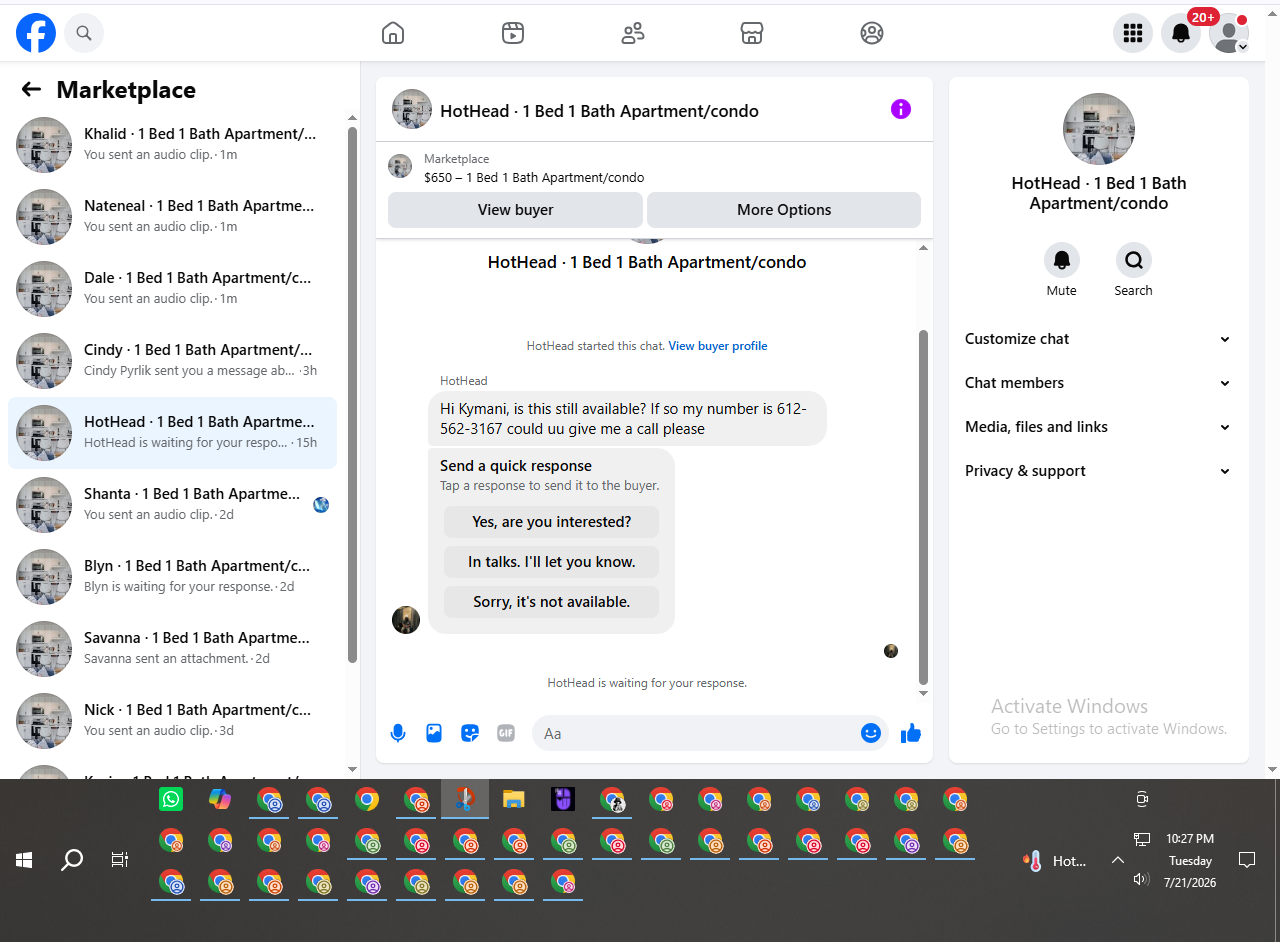The image size is (1280, 942).
Task: Click the up arrow of the conversation list scrollbar
Action: 352,118
